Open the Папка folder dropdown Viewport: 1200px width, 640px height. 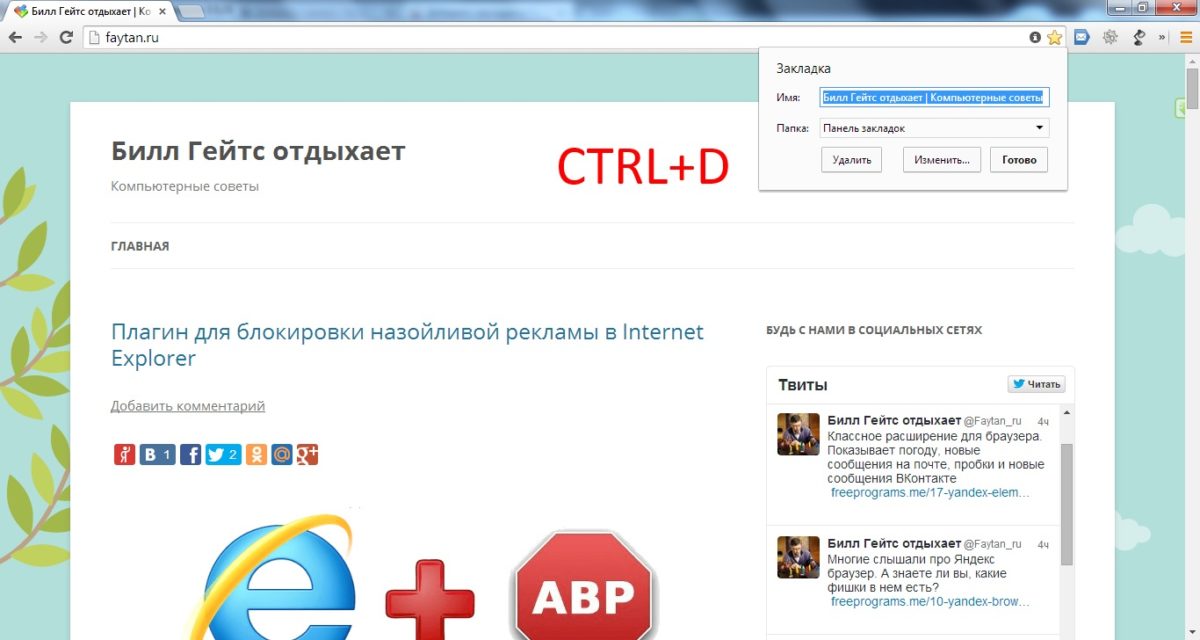click(934, 128)
